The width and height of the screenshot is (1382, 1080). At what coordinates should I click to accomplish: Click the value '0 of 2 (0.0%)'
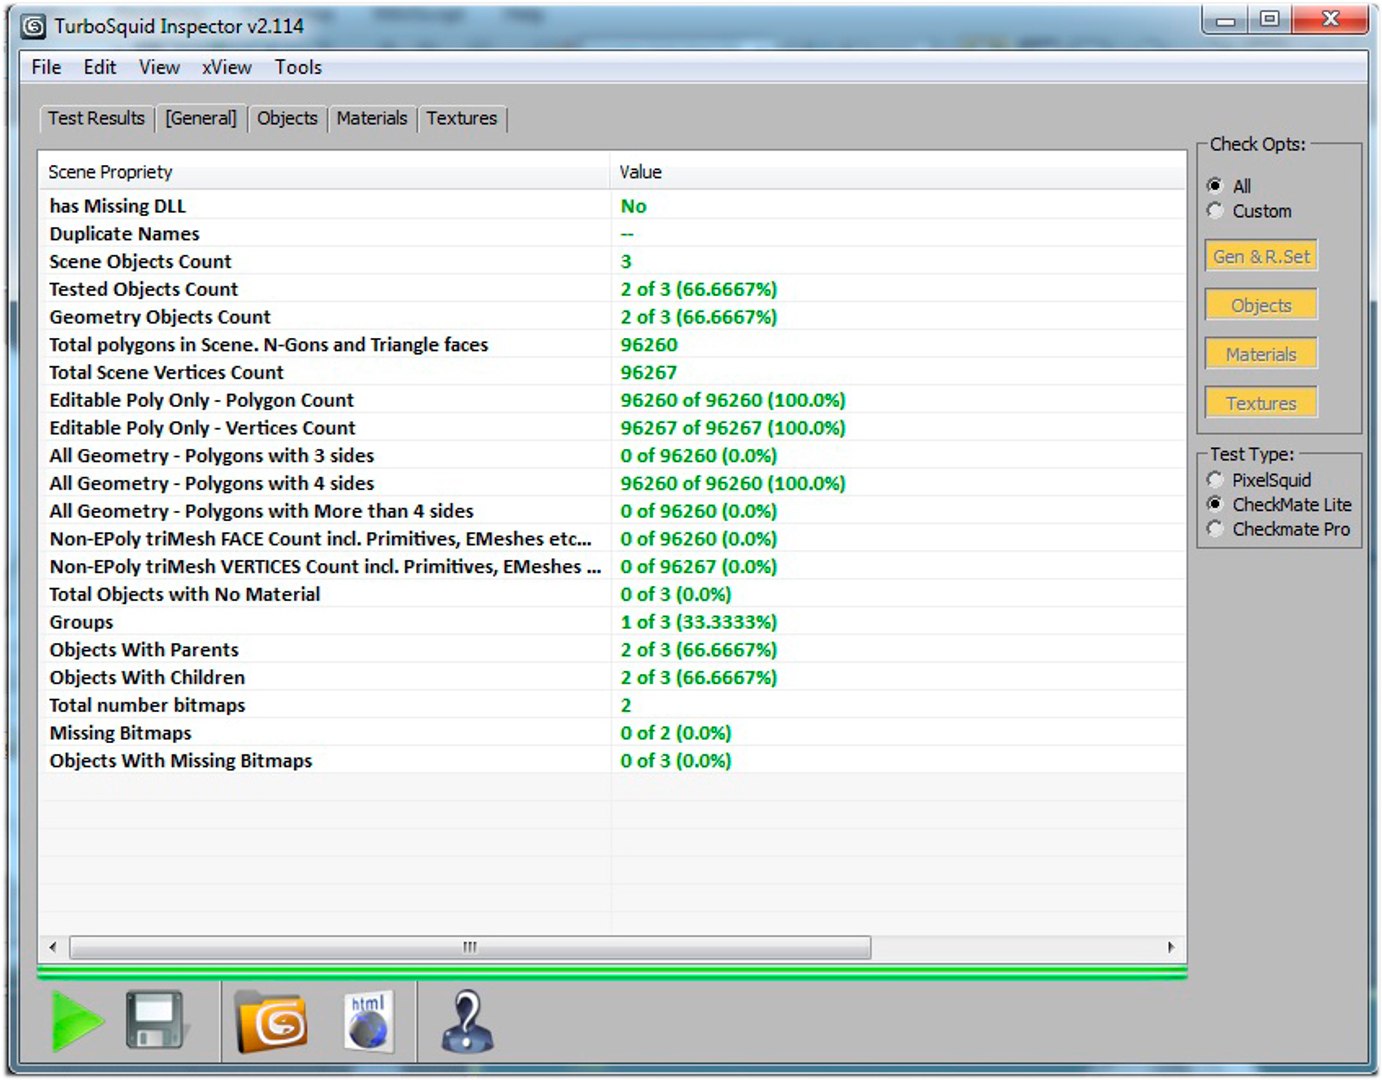[x=676, y=733]
